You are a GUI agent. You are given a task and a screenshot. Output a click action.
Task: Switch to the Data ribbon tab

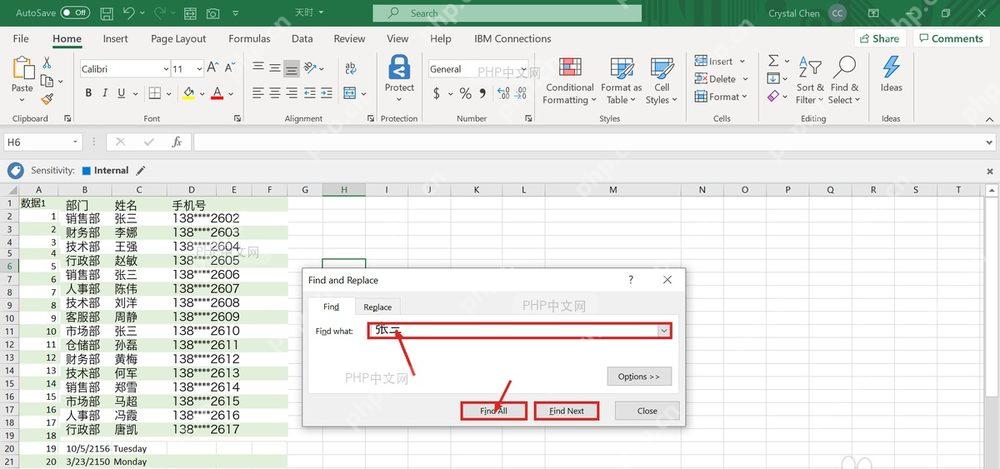[x=302, y=39]
